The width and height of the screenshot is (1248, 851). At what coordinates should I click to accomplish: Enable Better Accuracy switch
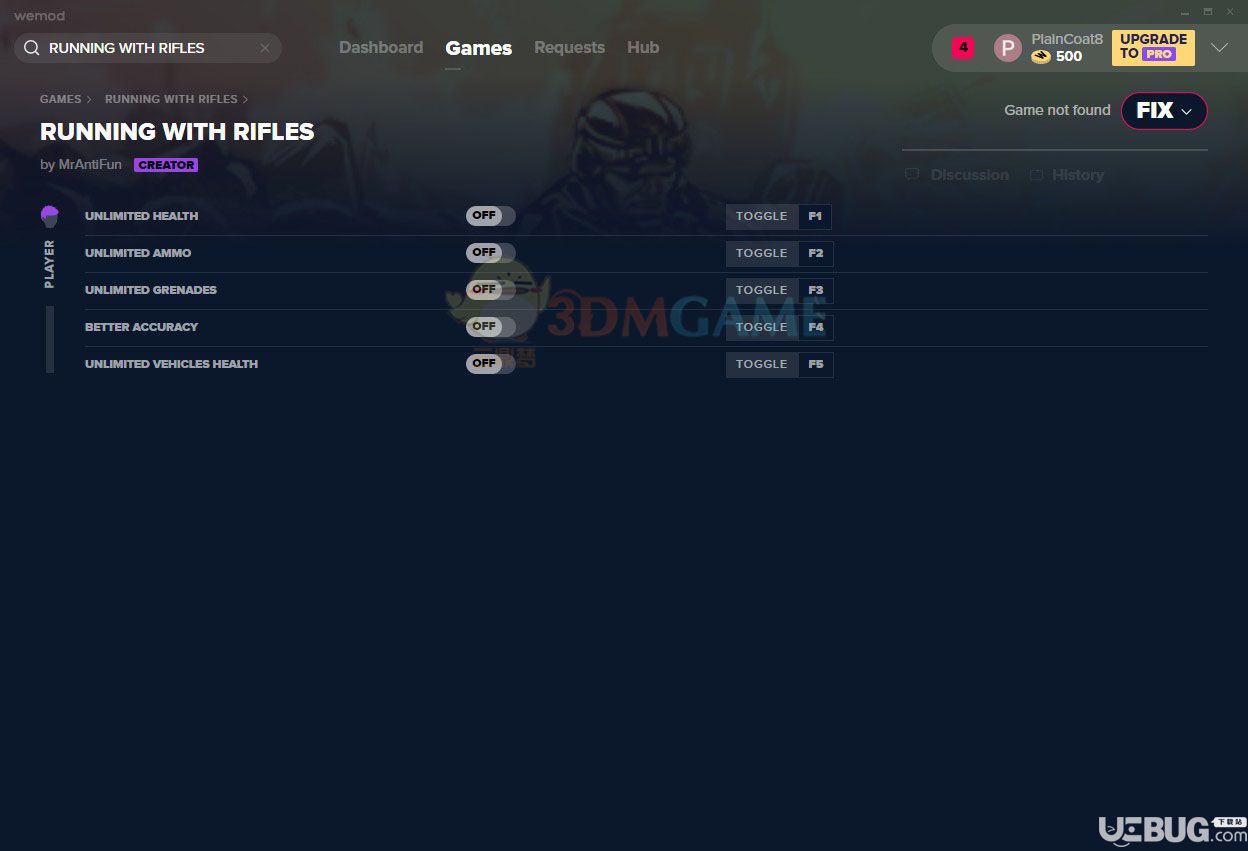pos(491,327)
